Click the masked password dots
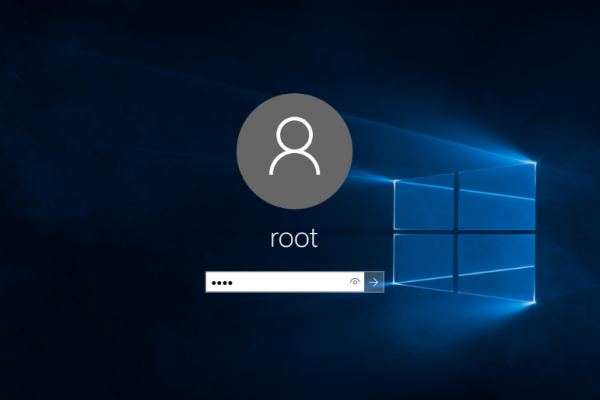The width and height of the screenshot is (600, 400). pyautogui.click(x=222, y=283)
